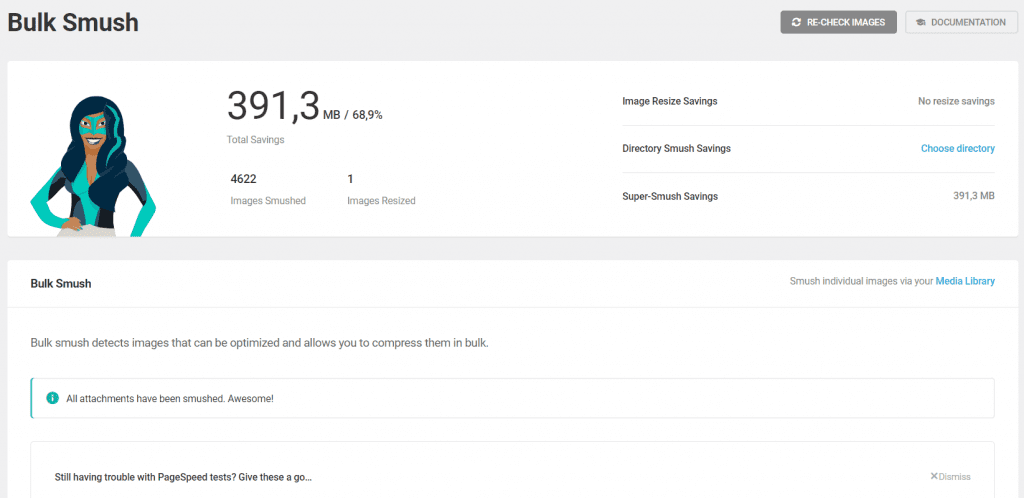
Task: Open the Choose directory link
Action: click(957, 148)
